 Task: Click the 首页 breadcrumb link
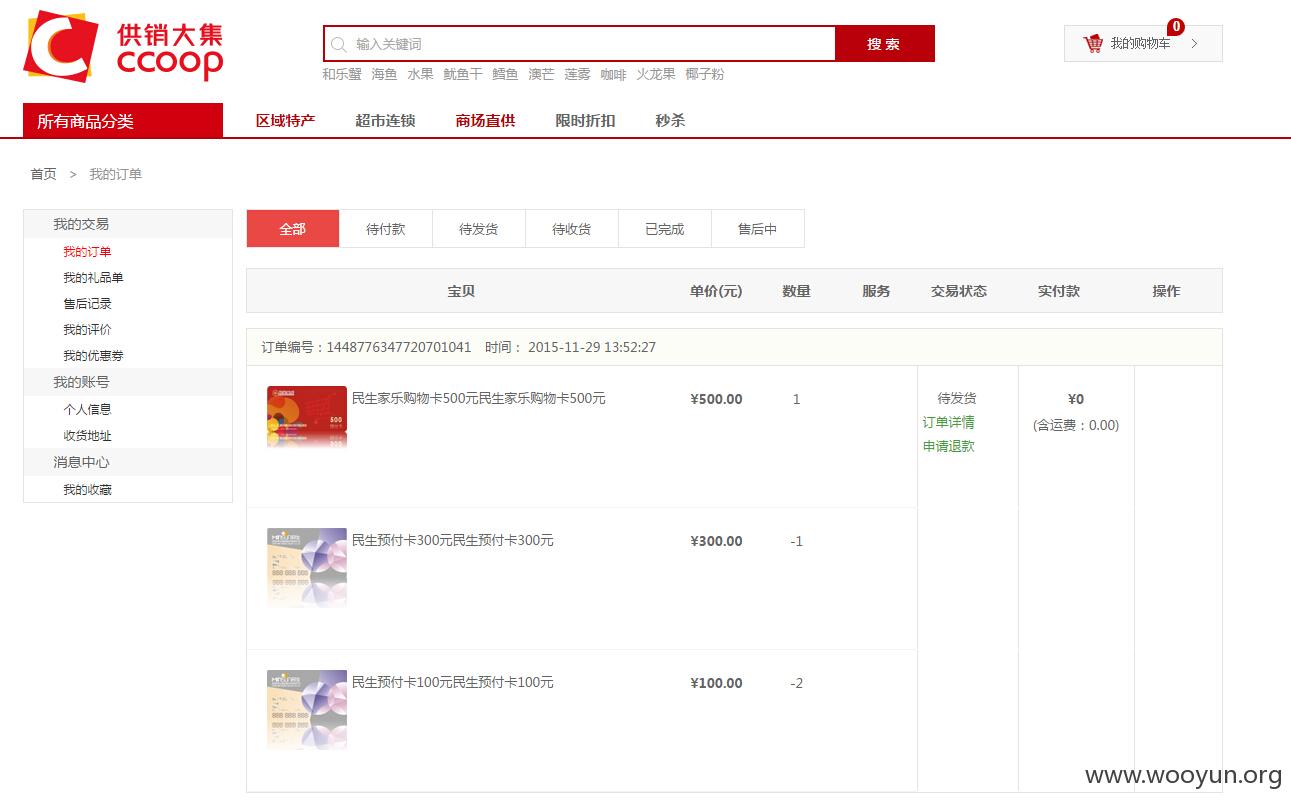(x=43, y=174)
